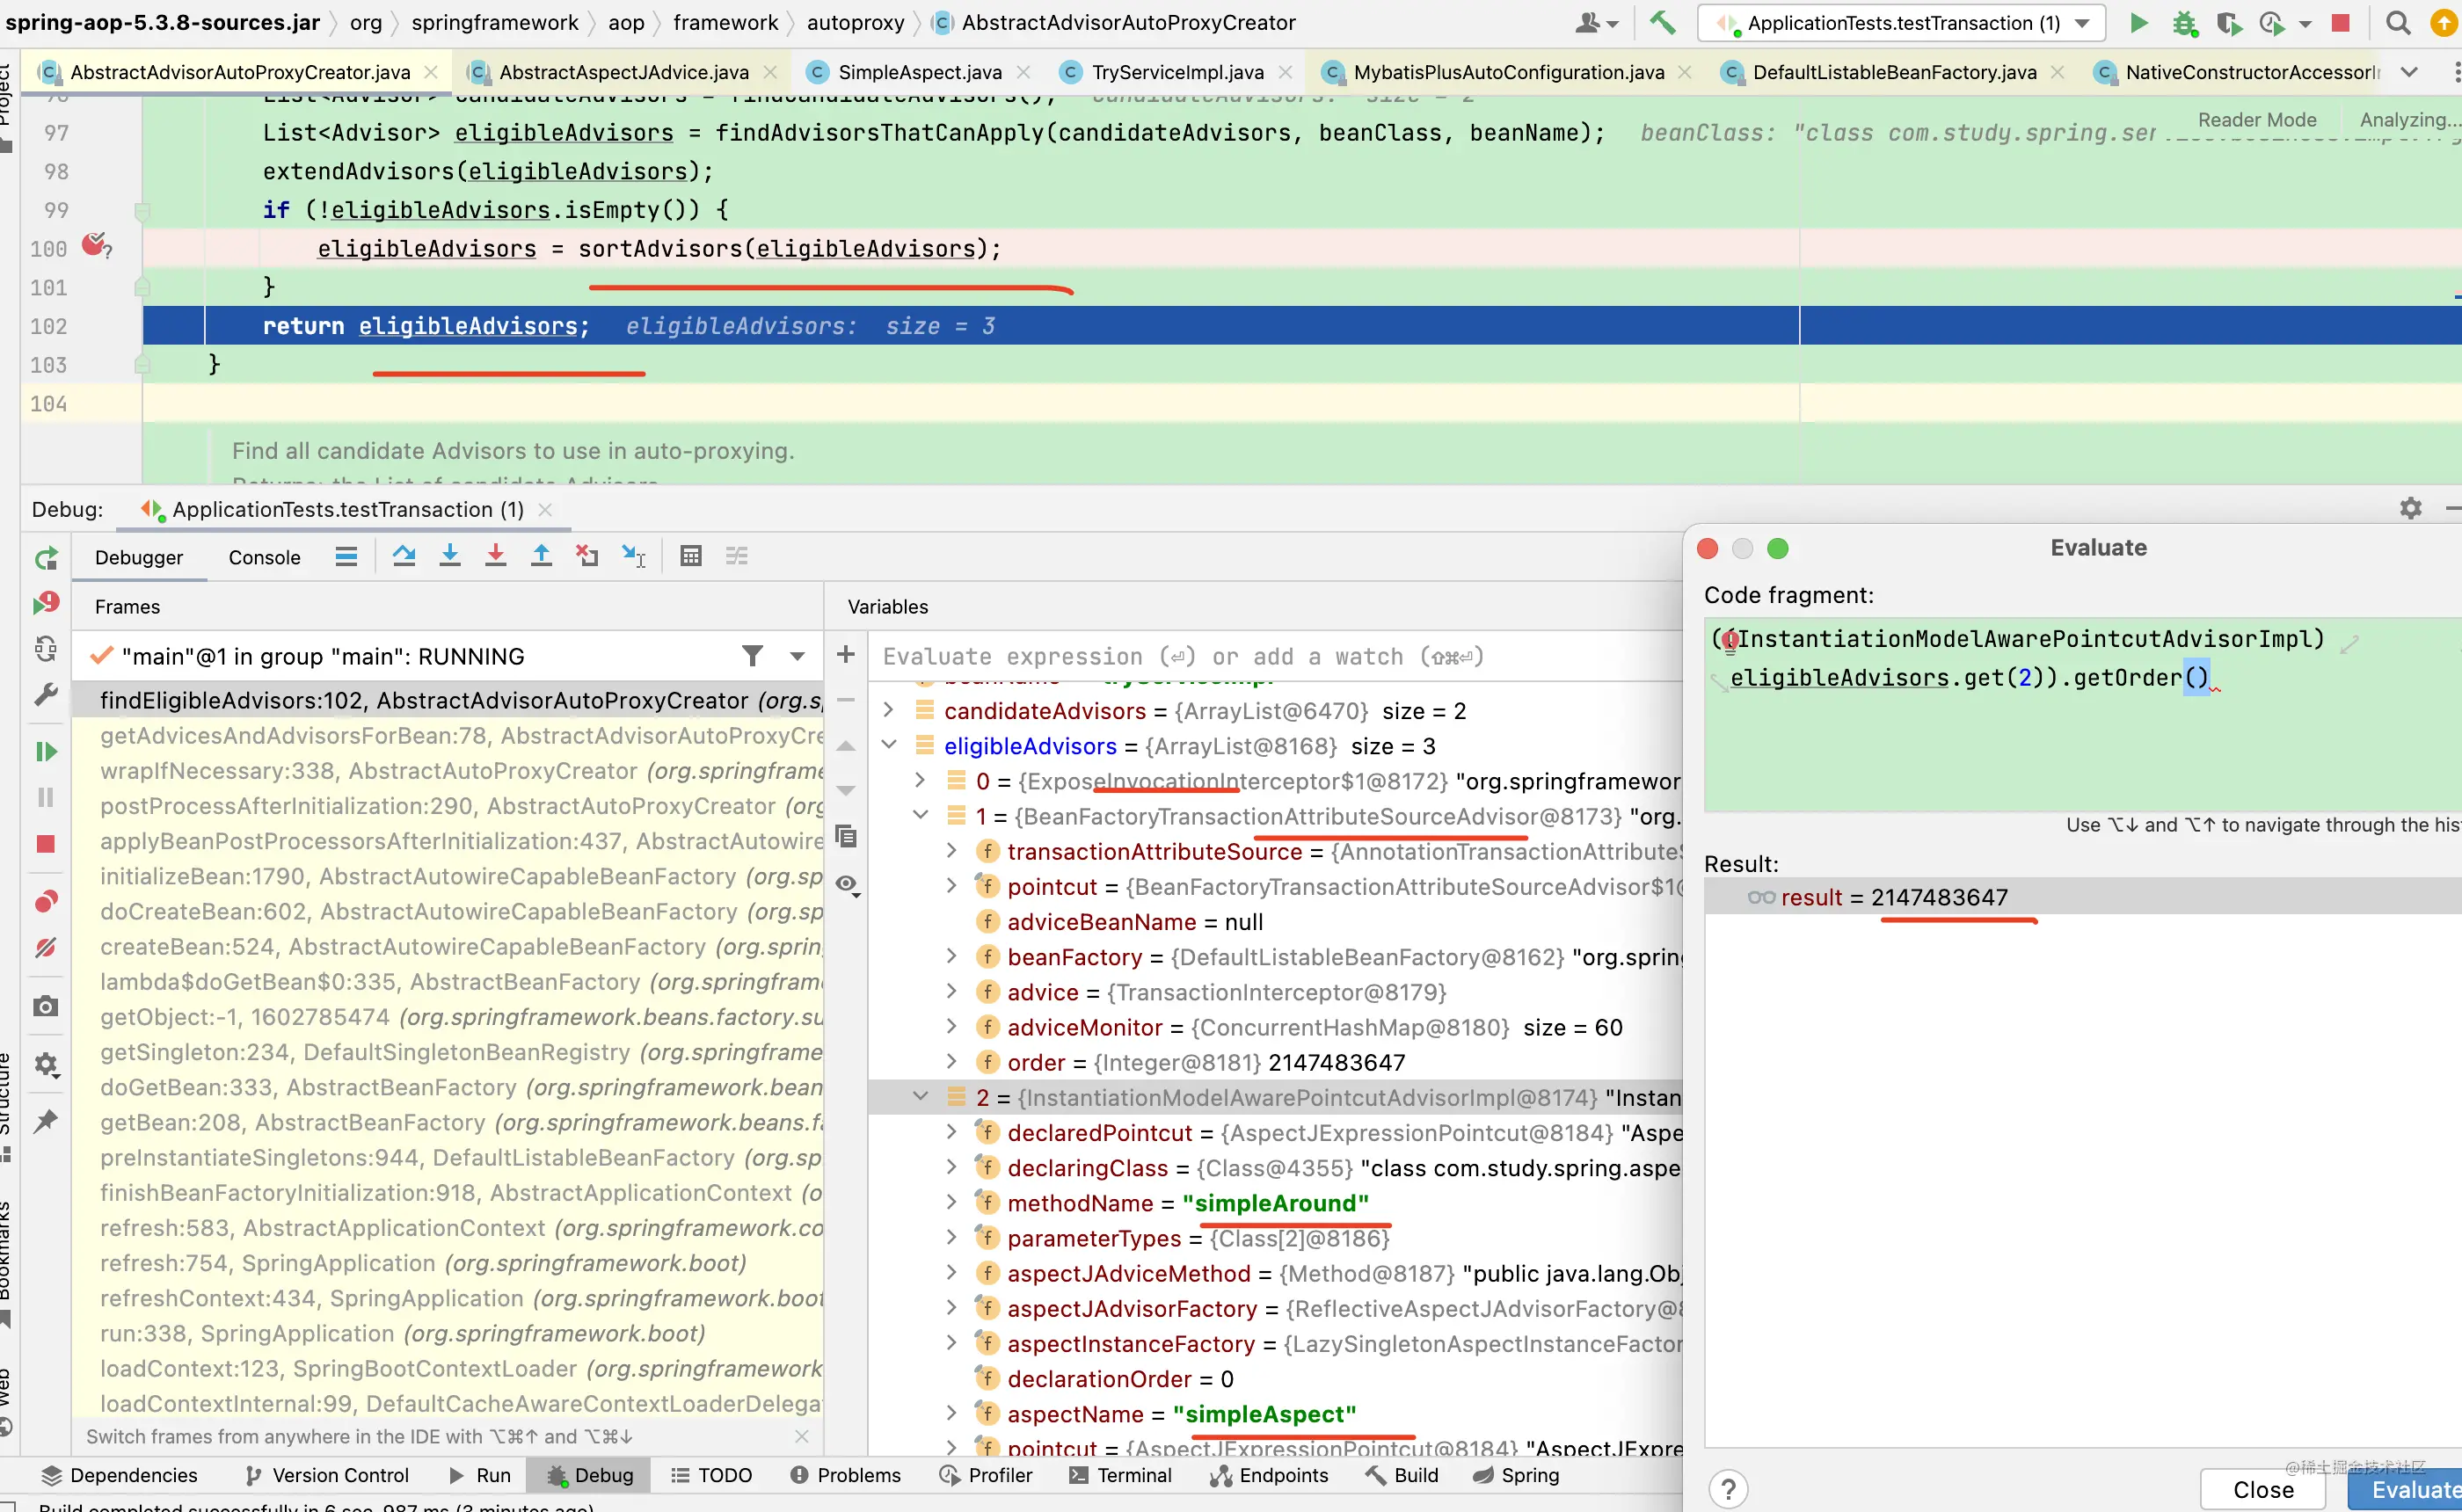Expand the candidateAdvisors variable node
Viewport: 2462px width, 1512px height.
point(888,710)
